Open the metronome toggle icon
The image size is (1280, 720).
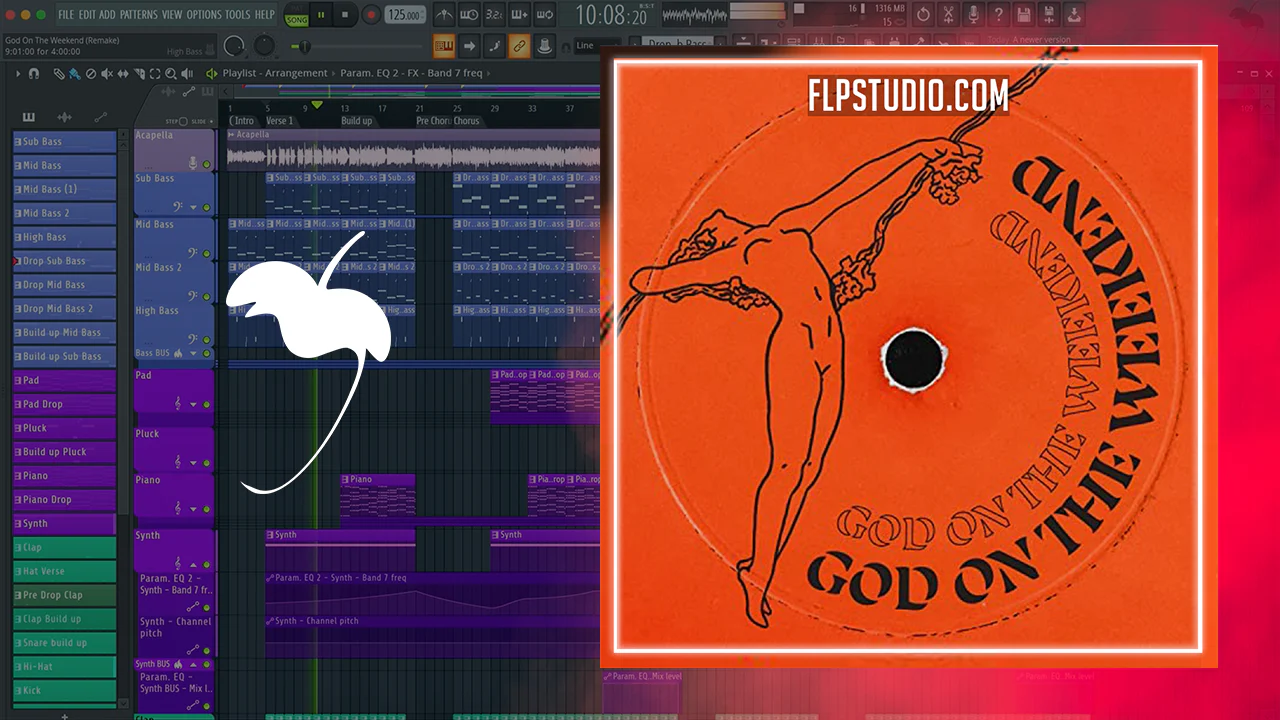click(445, 15)
